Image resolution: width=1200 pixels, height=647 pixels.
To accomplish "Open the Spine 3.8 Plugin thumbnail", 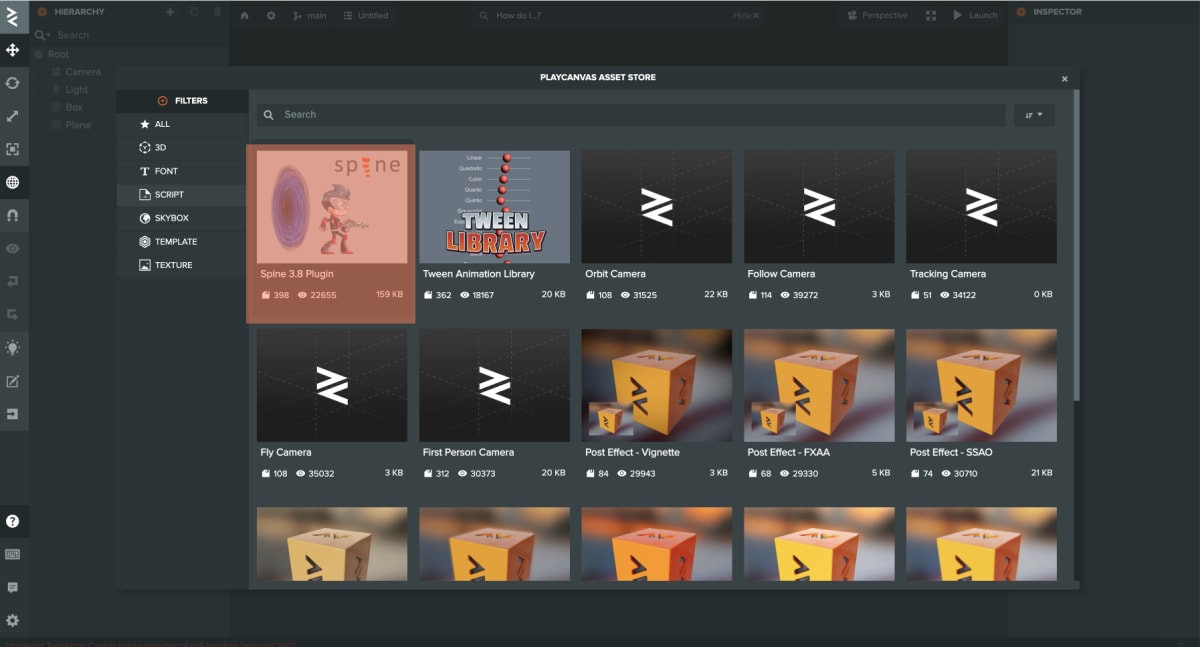I will click(x=332, y=207).
